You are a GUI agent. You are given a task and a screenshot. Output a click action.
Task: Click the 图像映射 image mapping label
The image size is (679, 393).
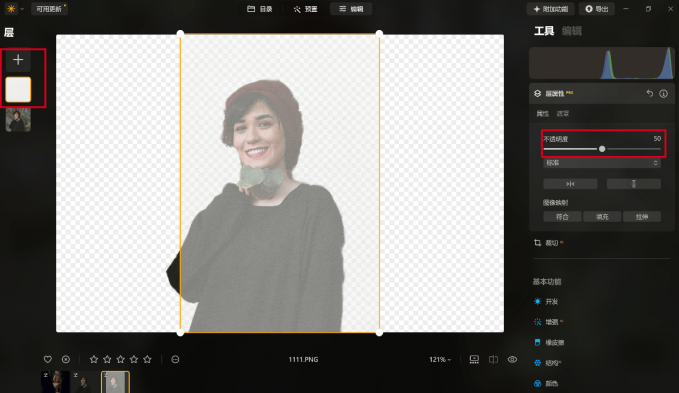(555, 203)
